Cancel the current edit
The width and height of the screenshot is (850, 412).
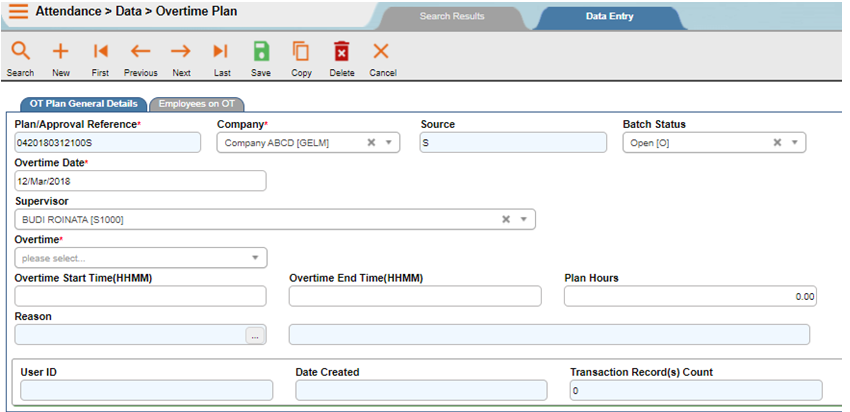pos(381,52)
